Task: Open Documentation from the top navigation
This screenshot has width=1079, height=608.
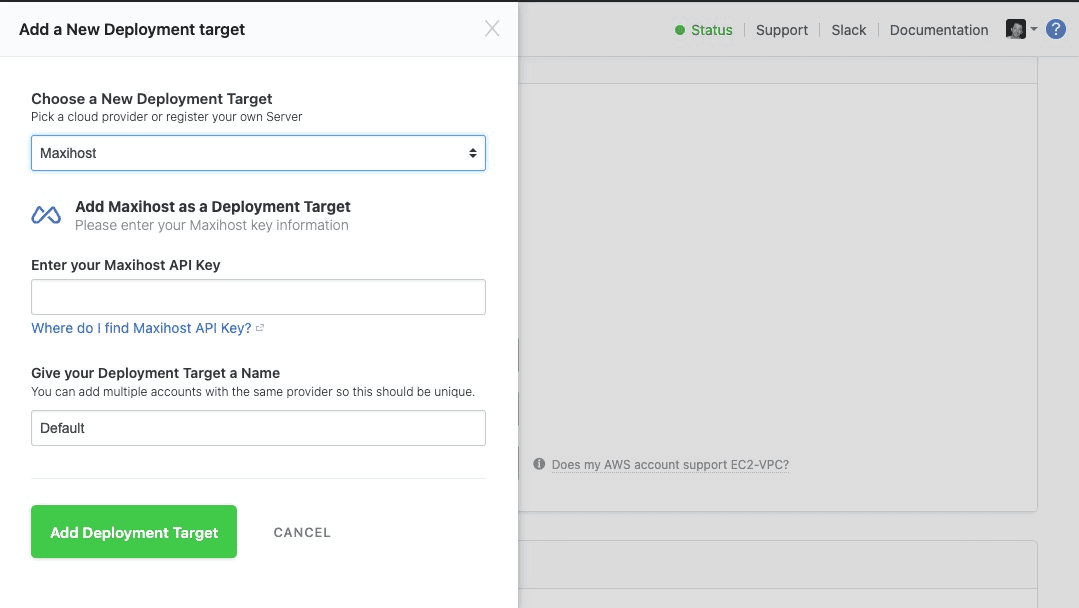Action: click(938, 30)
